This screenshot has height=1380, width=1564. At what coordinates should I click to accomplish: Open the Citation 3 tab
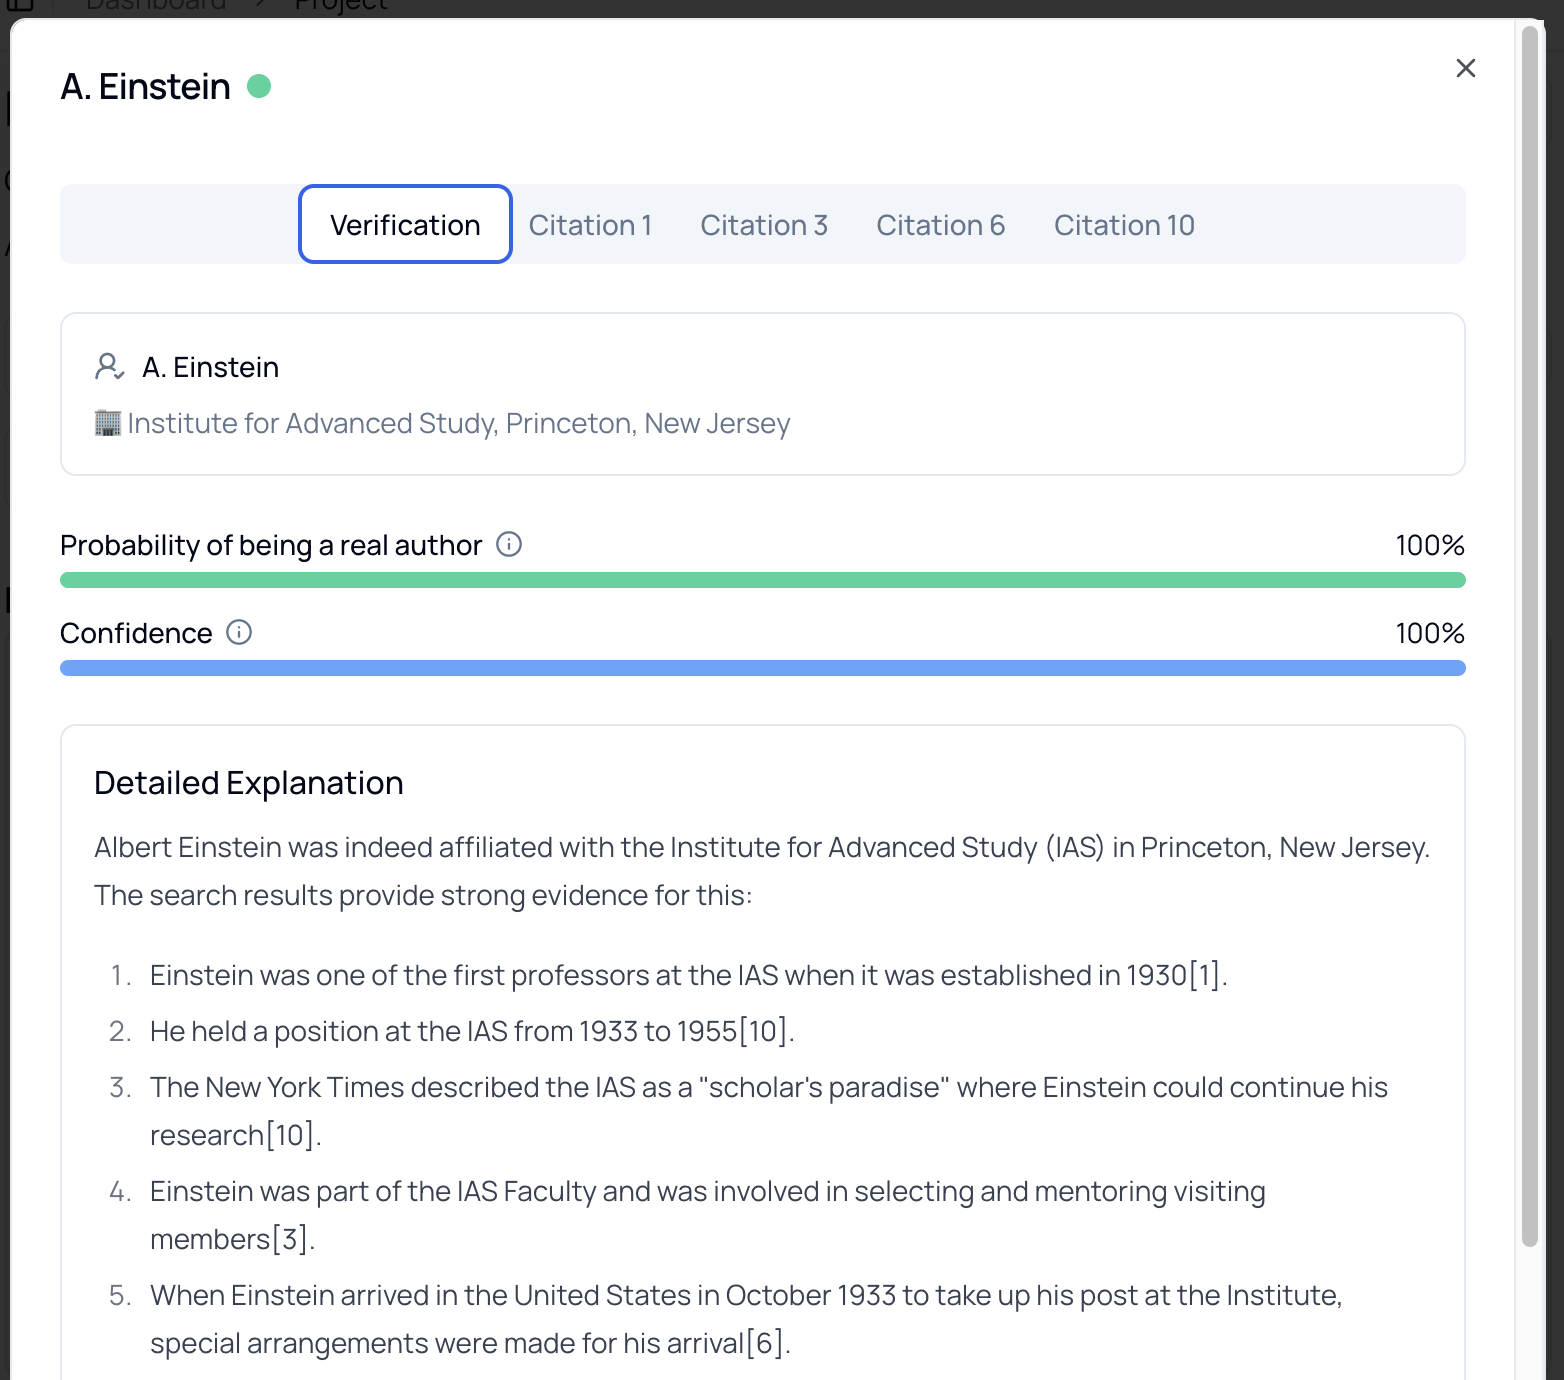[x=764, y=225]
